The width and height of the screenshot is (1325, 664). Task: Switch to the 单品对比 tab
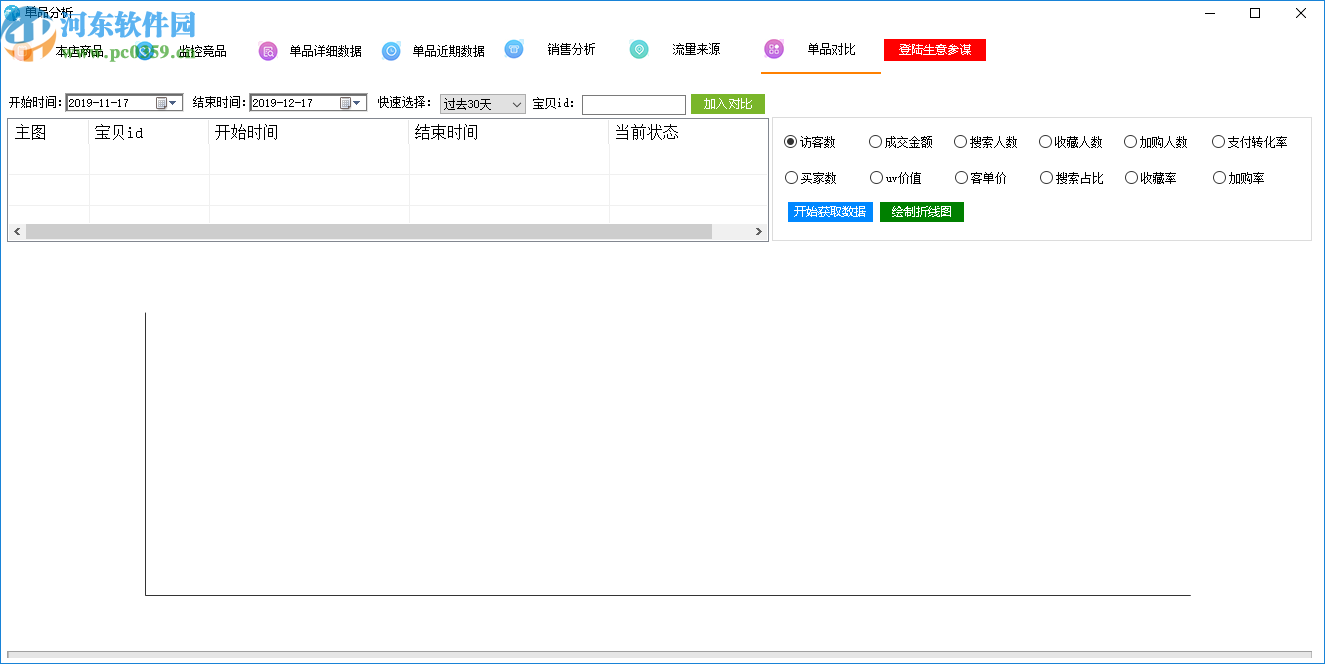820,48
